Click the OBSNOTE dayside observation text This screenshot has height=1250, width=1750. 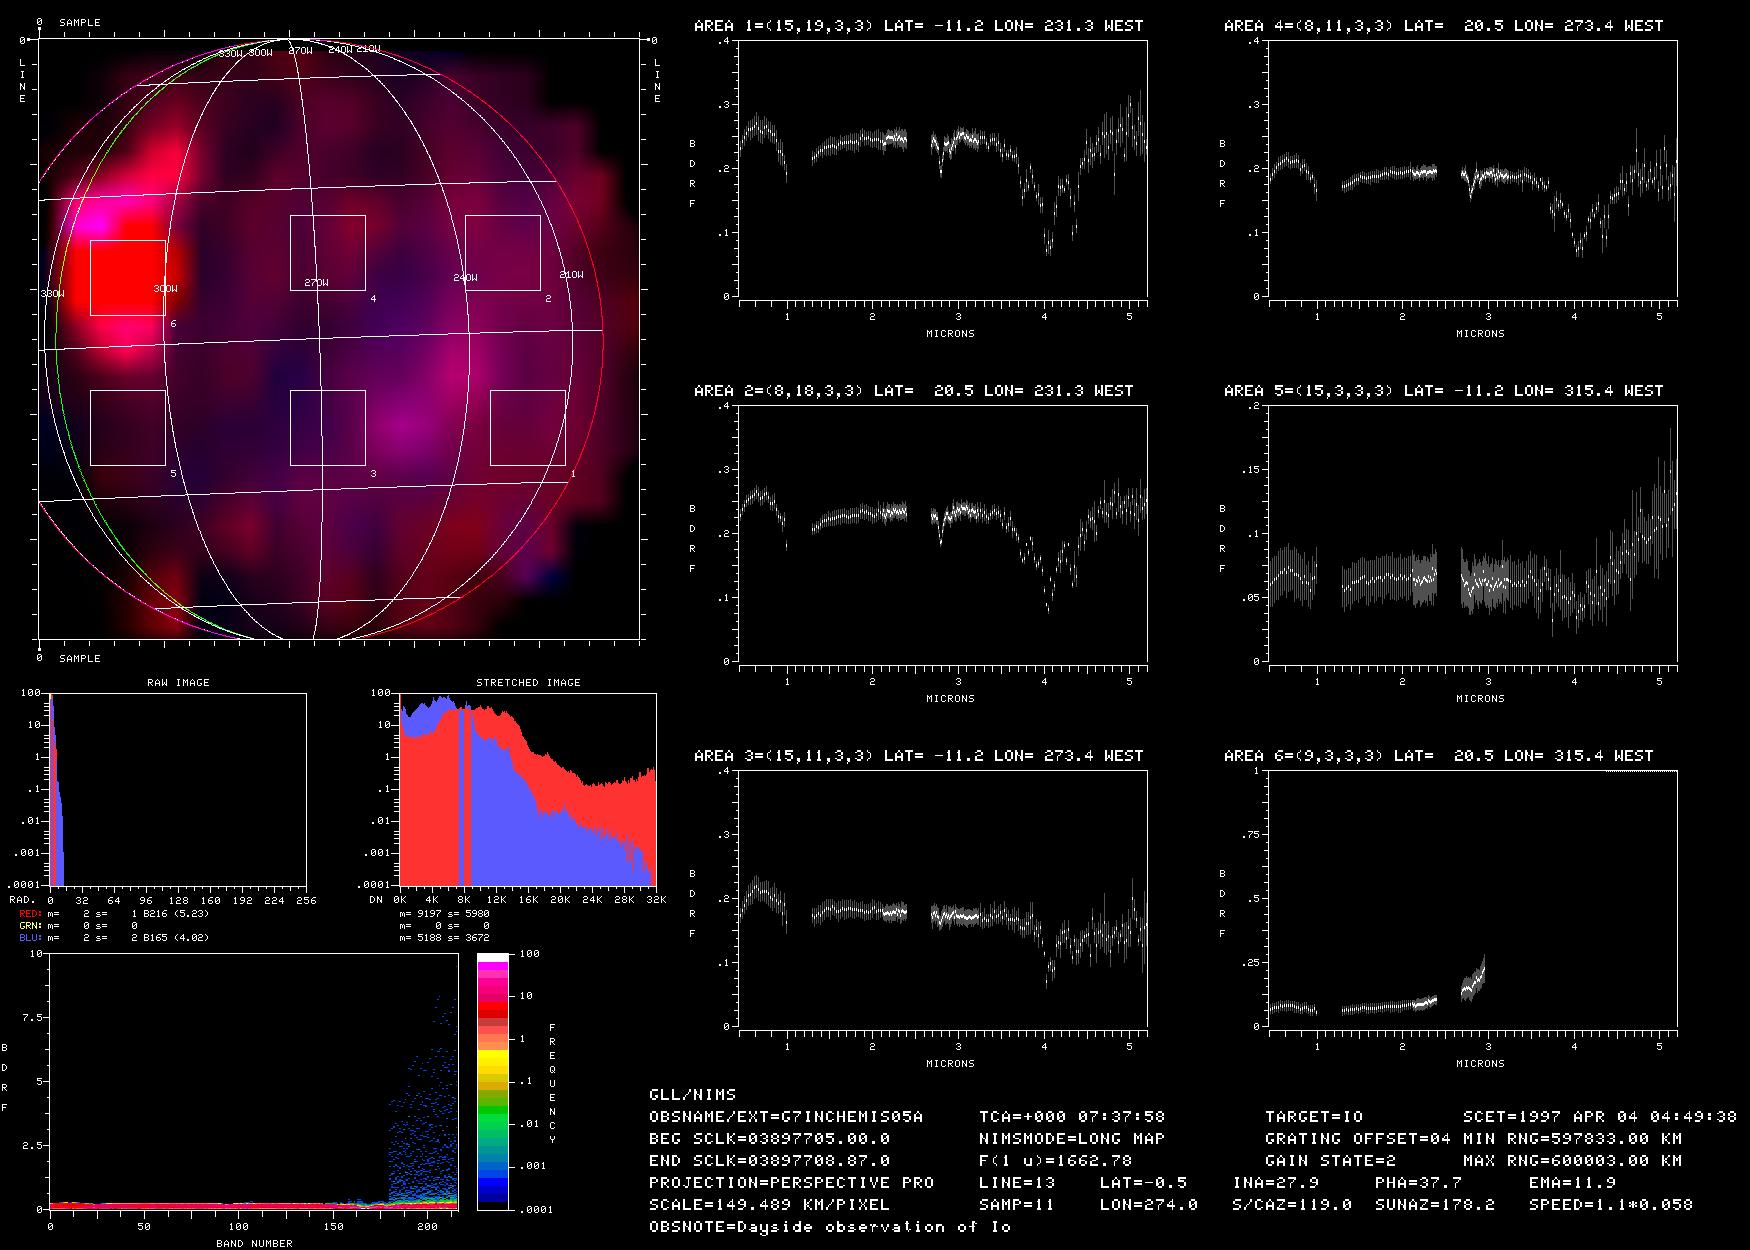coord(830,1227)
